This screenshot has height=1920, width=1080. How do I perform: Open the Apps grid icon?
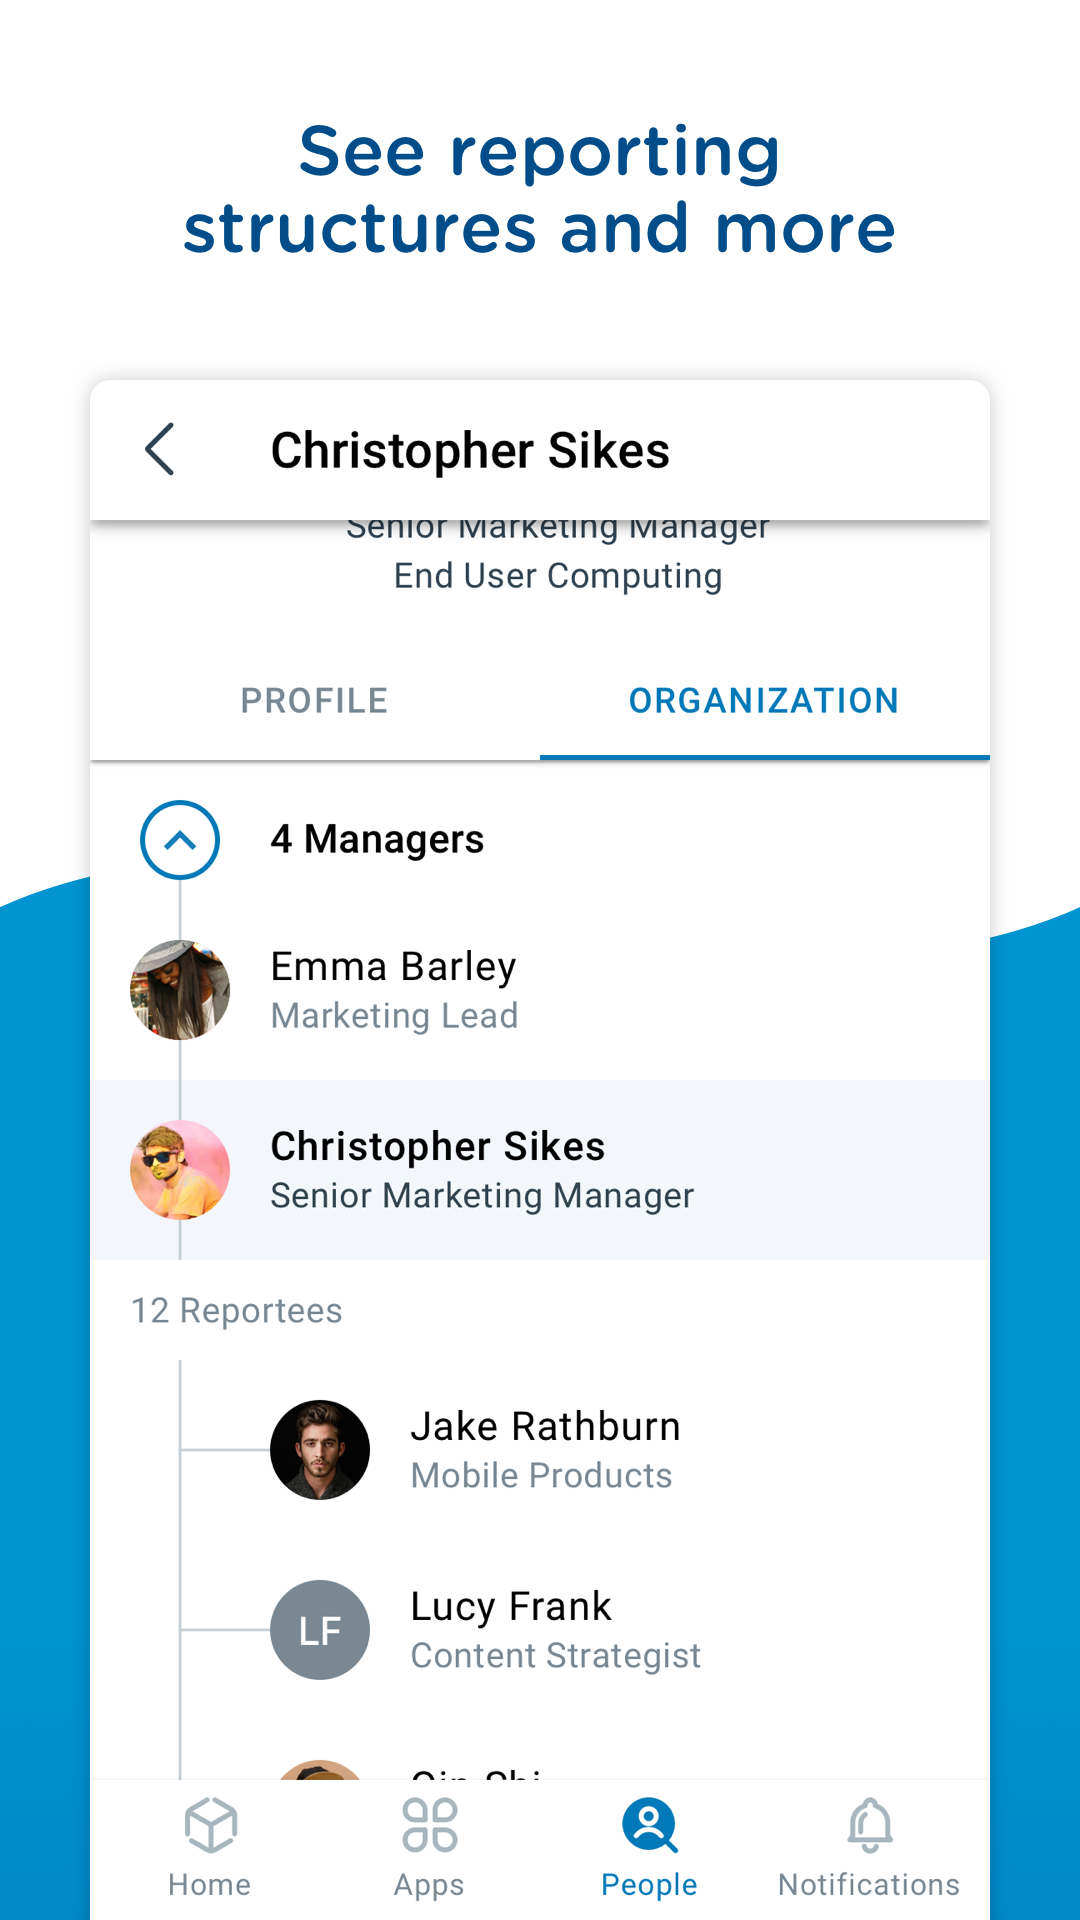tap(430, 1826)
